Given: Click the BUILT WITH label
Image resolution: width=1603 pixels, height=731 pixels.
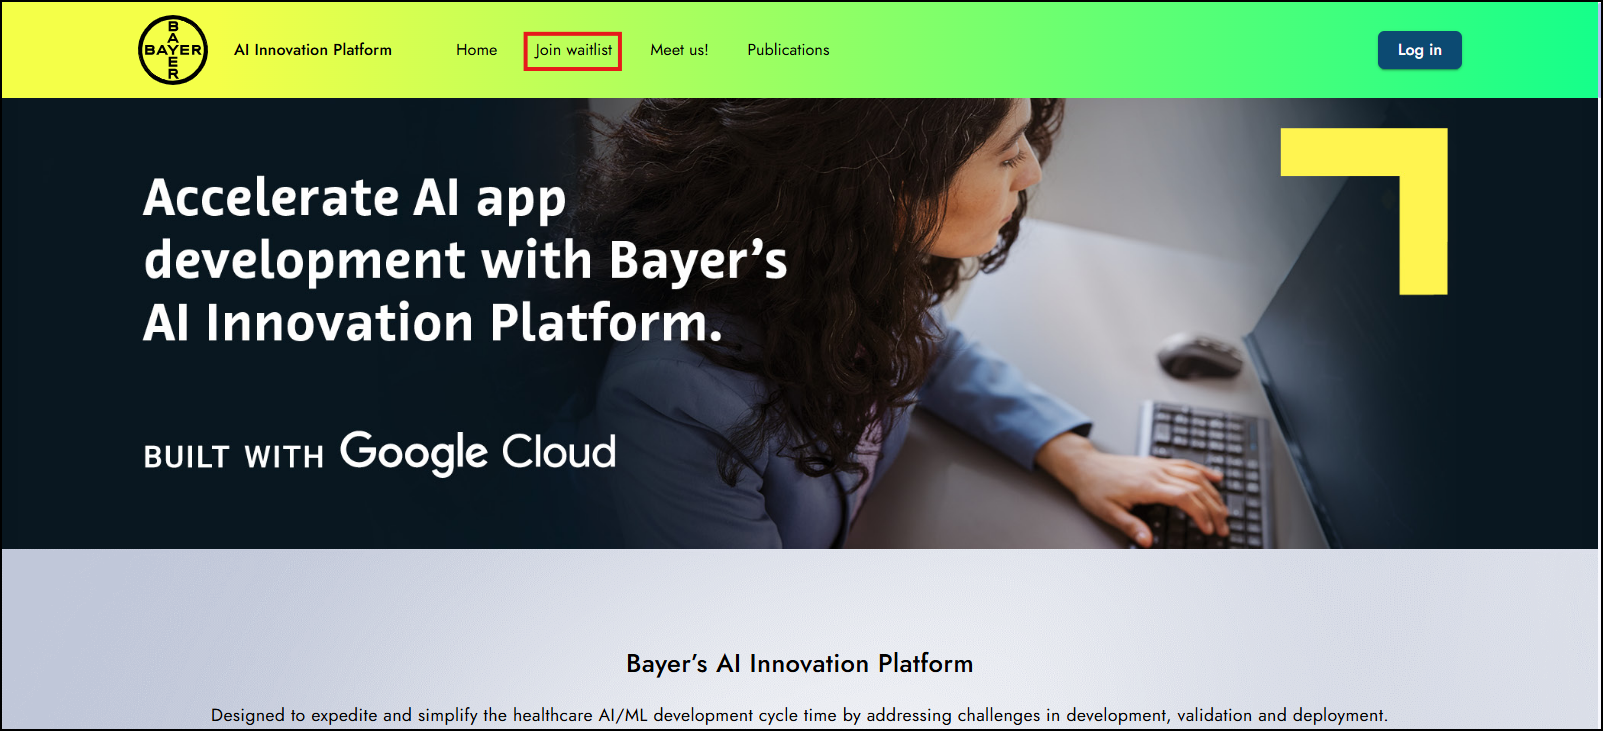Looking at the screenshot, I should coord(234,457).
